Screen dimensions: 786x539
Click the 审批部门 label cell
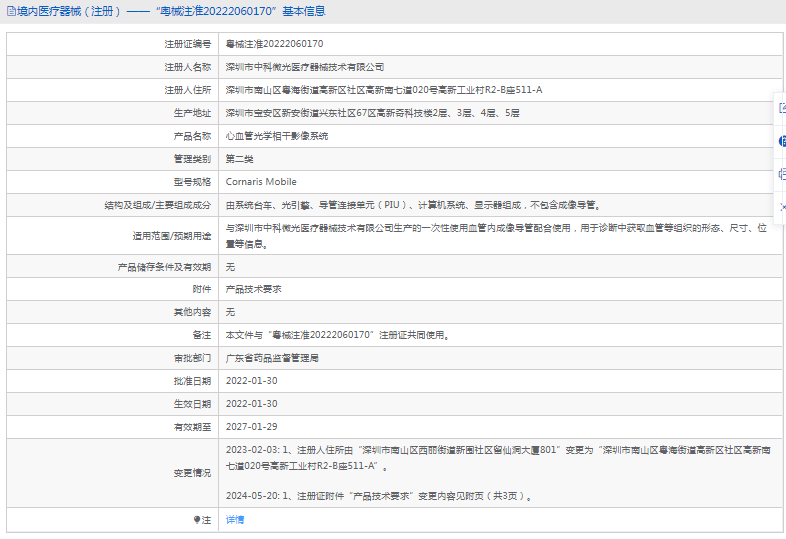pyautogui.click(x=113, y=358)
